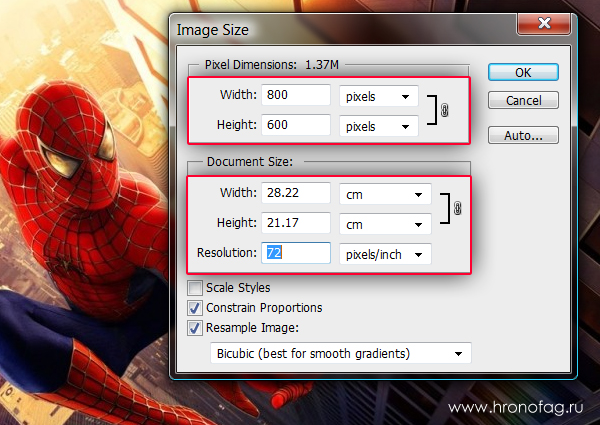Open the pixel Width units dropdown
This screenshot has width=600, height=425.
click(378, 96)
